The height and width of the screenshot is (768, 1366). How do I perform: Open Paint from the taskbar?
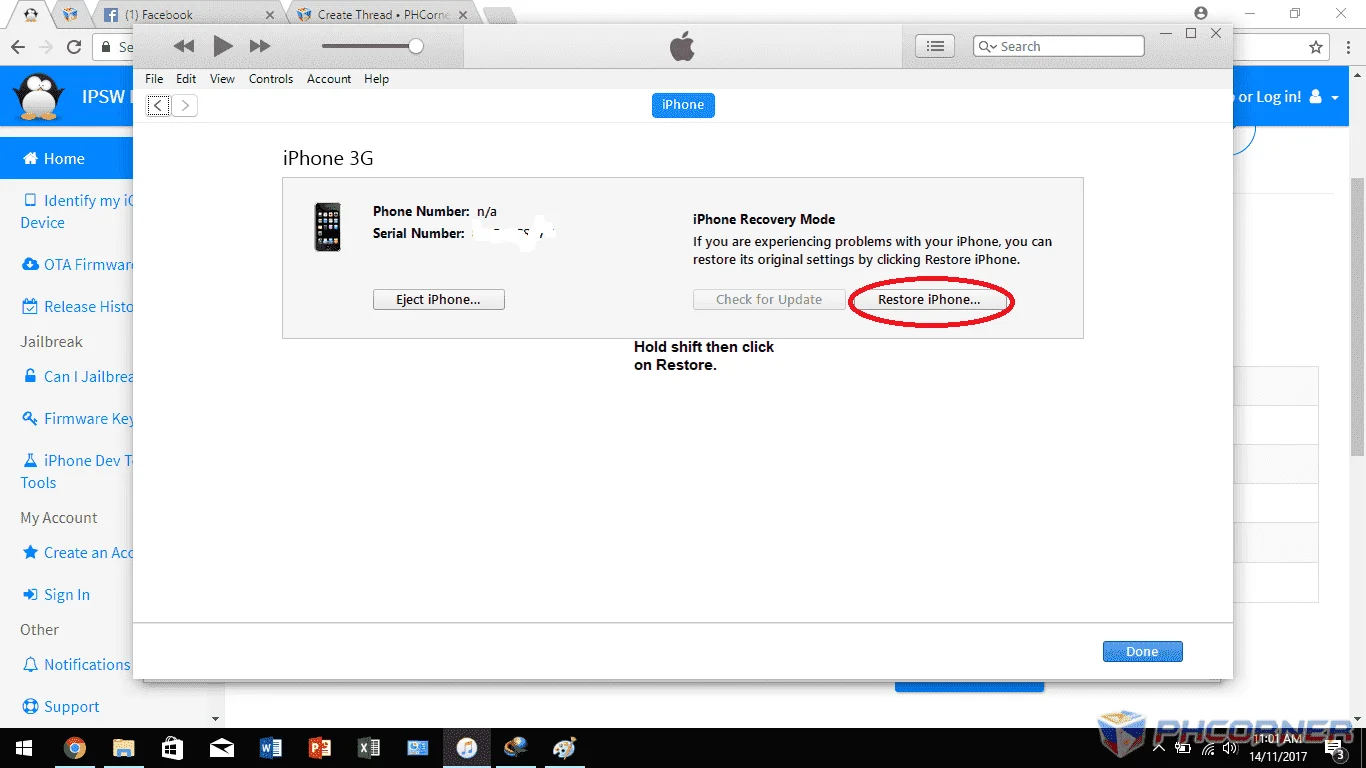tap(564, 748)
